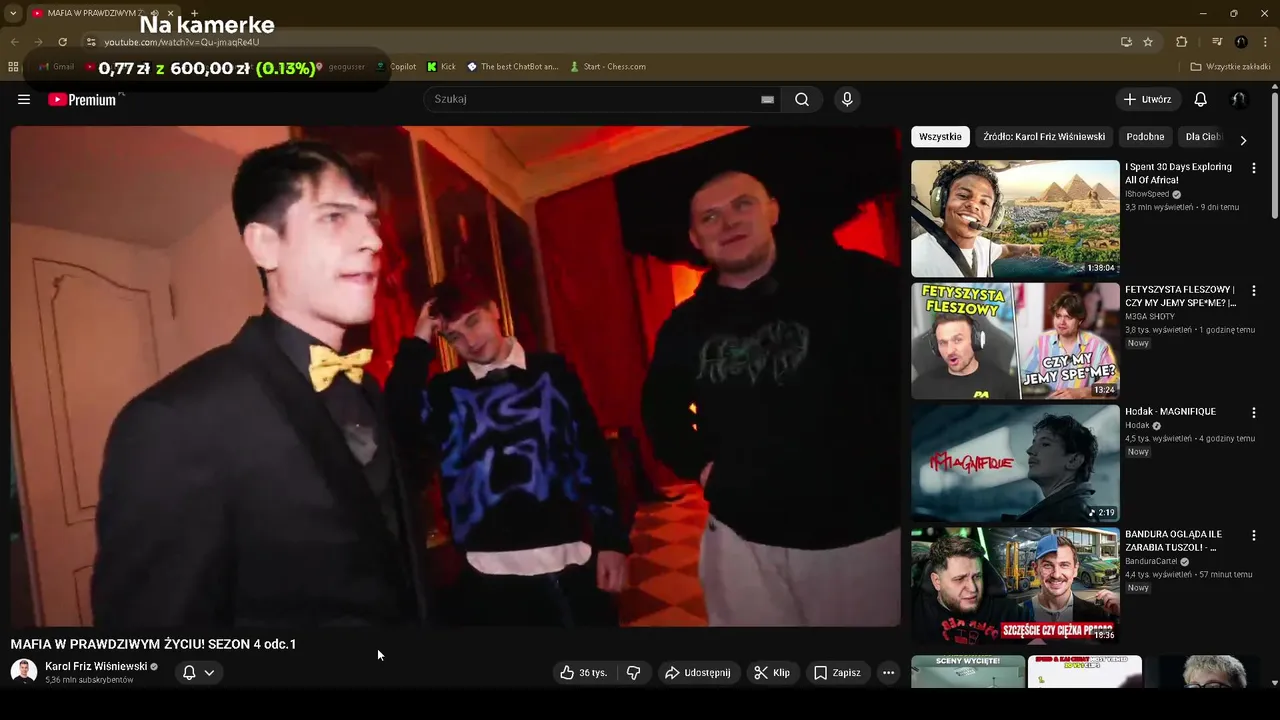Open SCENY WYCIĘTE short thumbnail

(x=968, y=672)
